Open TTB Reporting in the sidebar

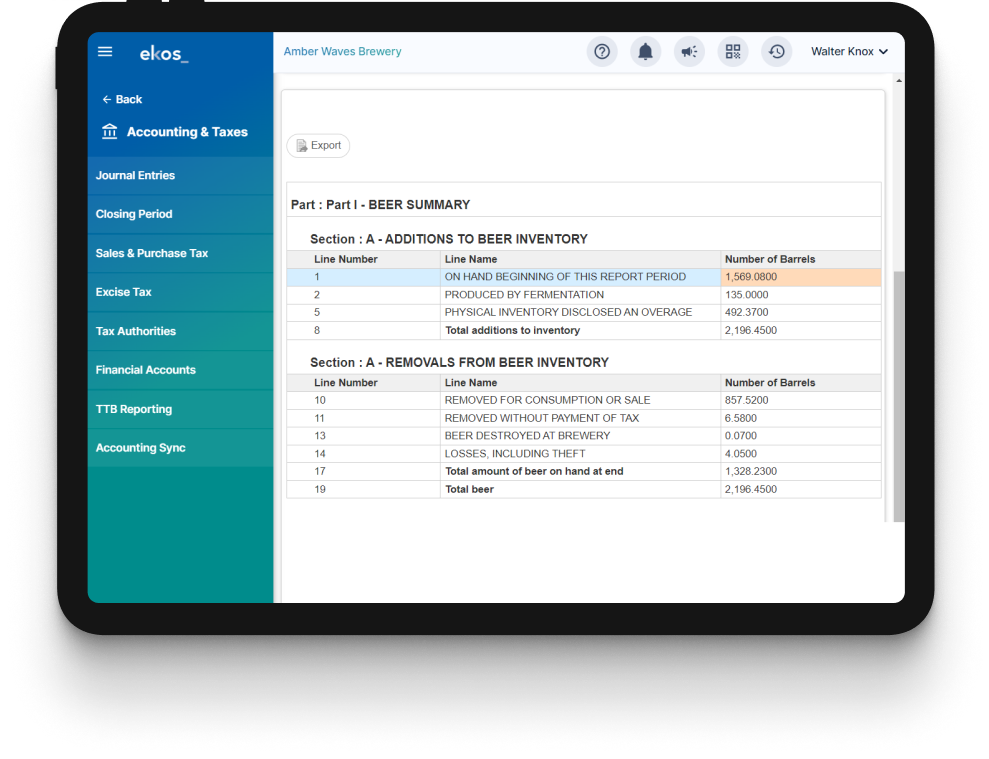coord(180,409)
